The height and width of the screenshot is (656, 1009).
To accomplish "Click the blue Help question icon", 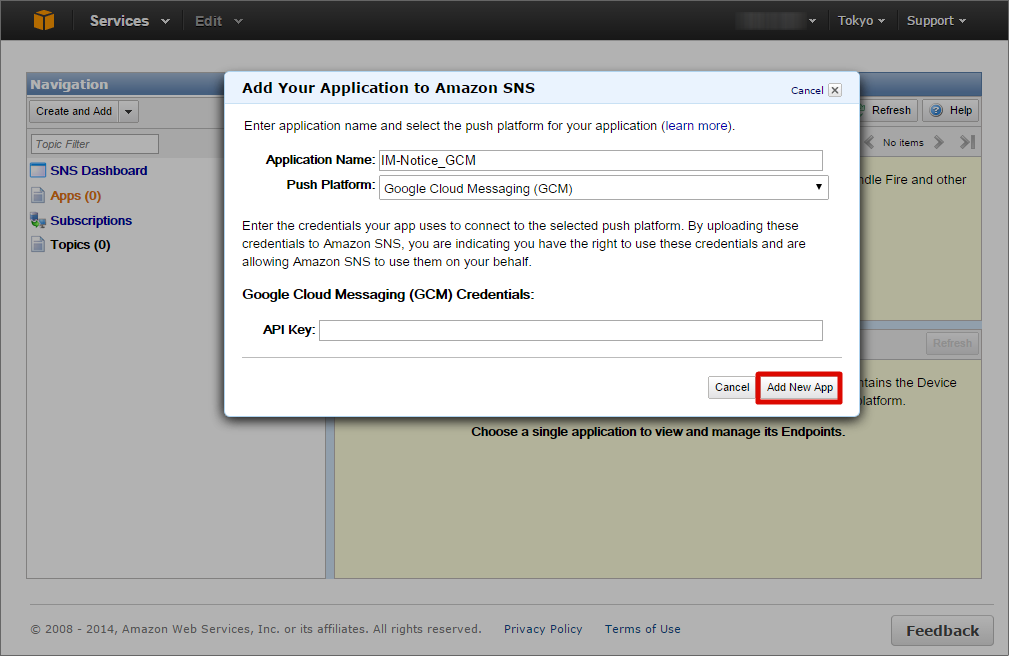I will pyautogui.click(x=936, y=111).
